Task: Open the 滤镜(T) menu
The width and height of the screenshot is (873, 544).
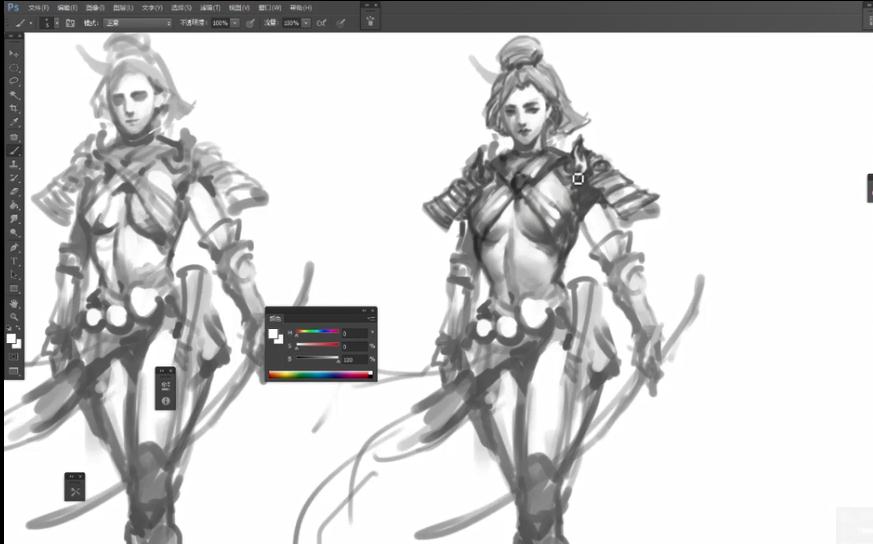Action: point(210,8)
